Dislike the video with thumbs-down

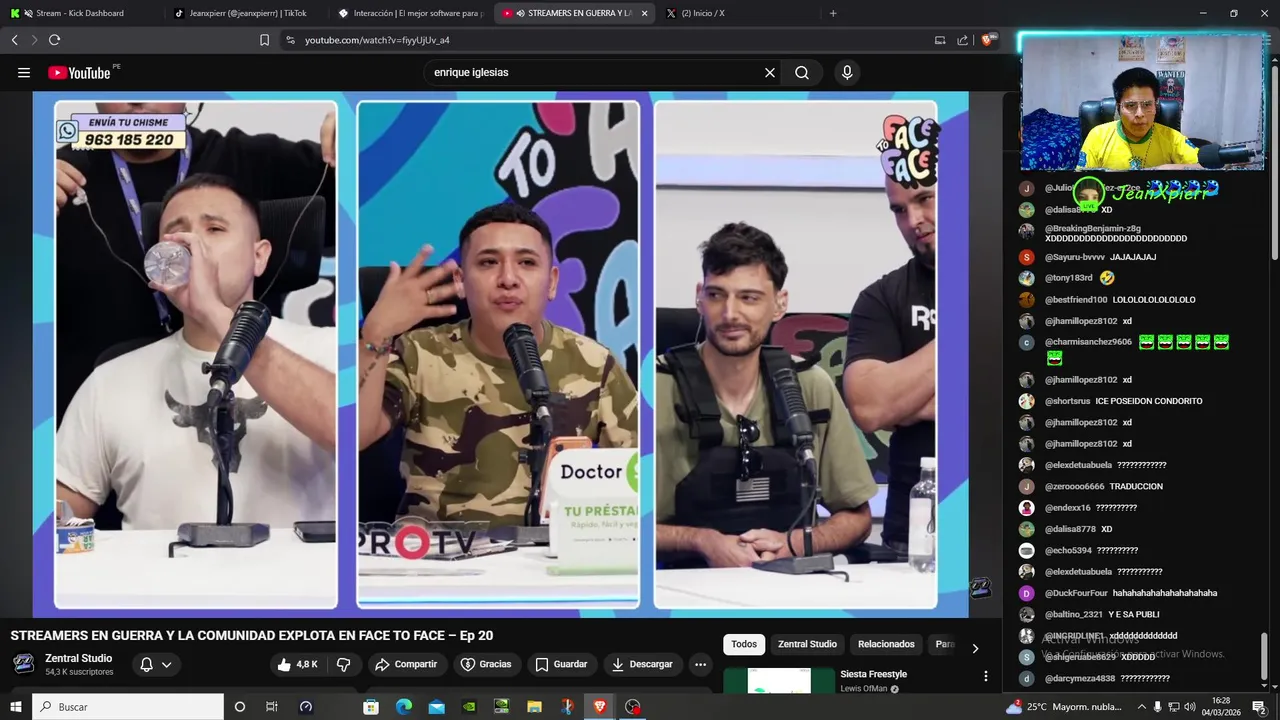point(343,664)
